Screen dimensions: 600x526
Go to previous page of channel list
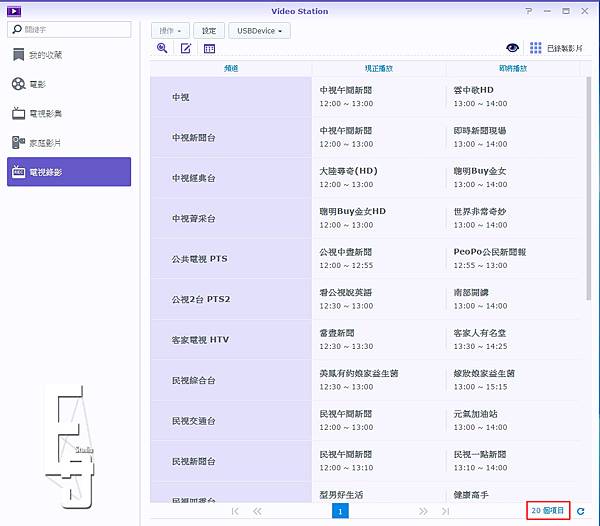pyautogui.click(x=257, y=511)
